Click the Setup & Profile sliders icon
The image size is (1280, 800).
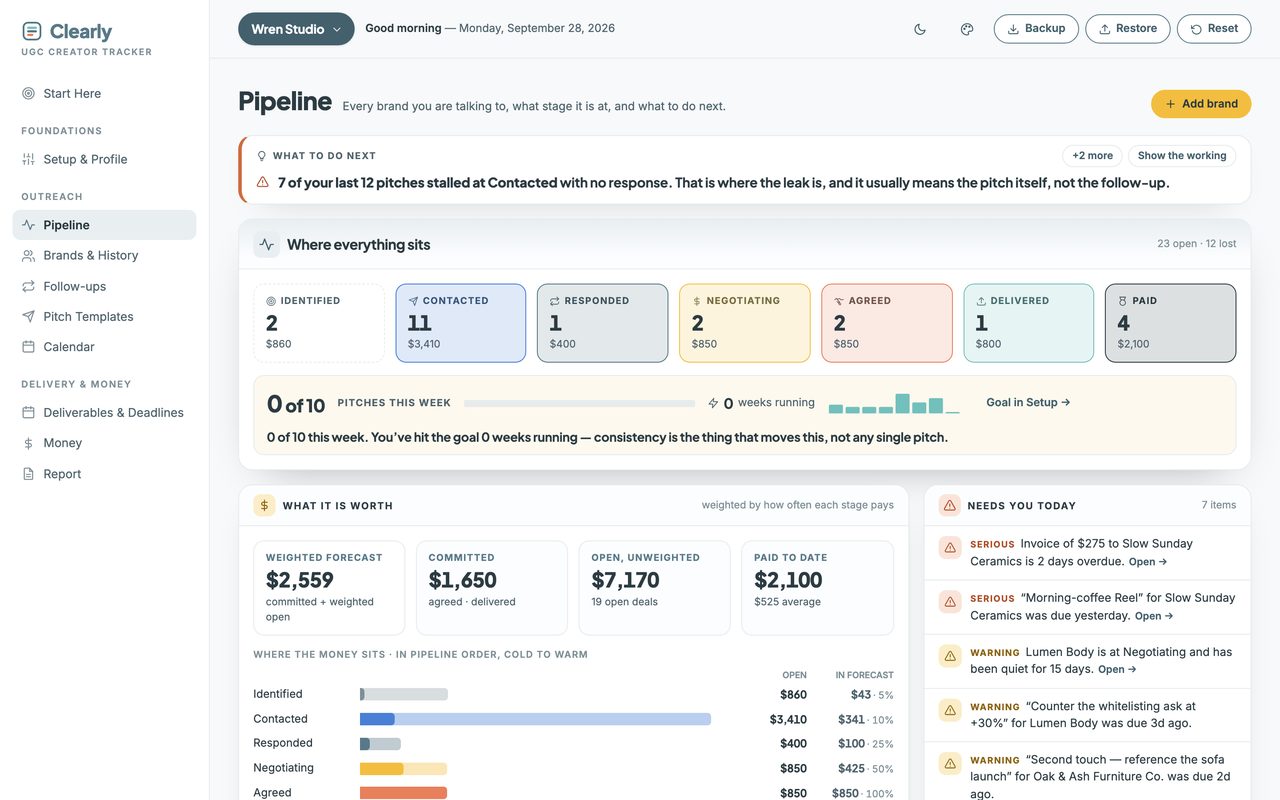tap(28, 159)
